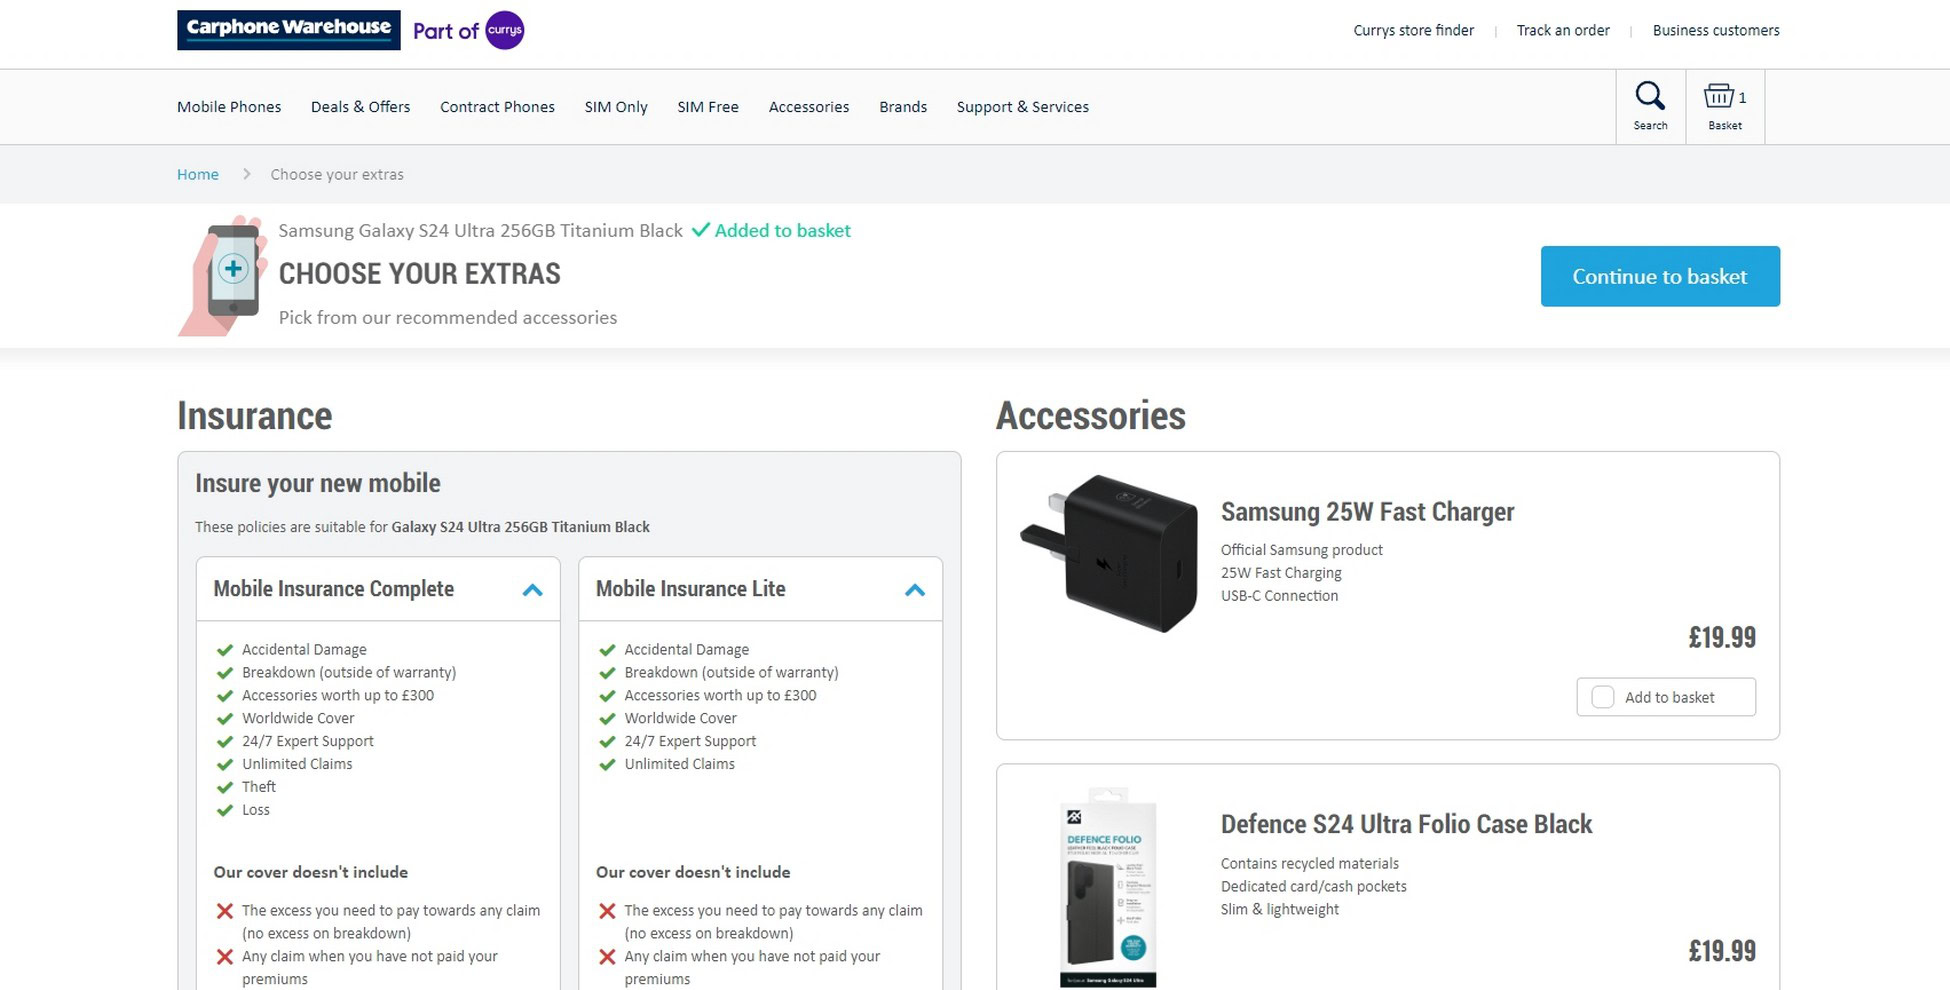Open the Brands menu
The width and height of the screenshot is (1950, 990).
click(903, 107)
